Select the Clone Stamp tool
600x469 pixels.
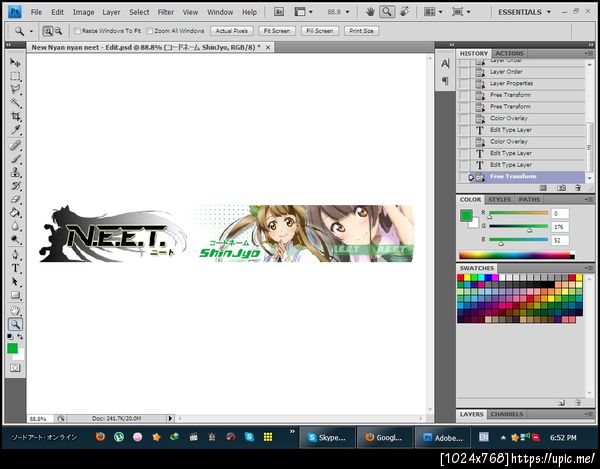coord(15,172)
